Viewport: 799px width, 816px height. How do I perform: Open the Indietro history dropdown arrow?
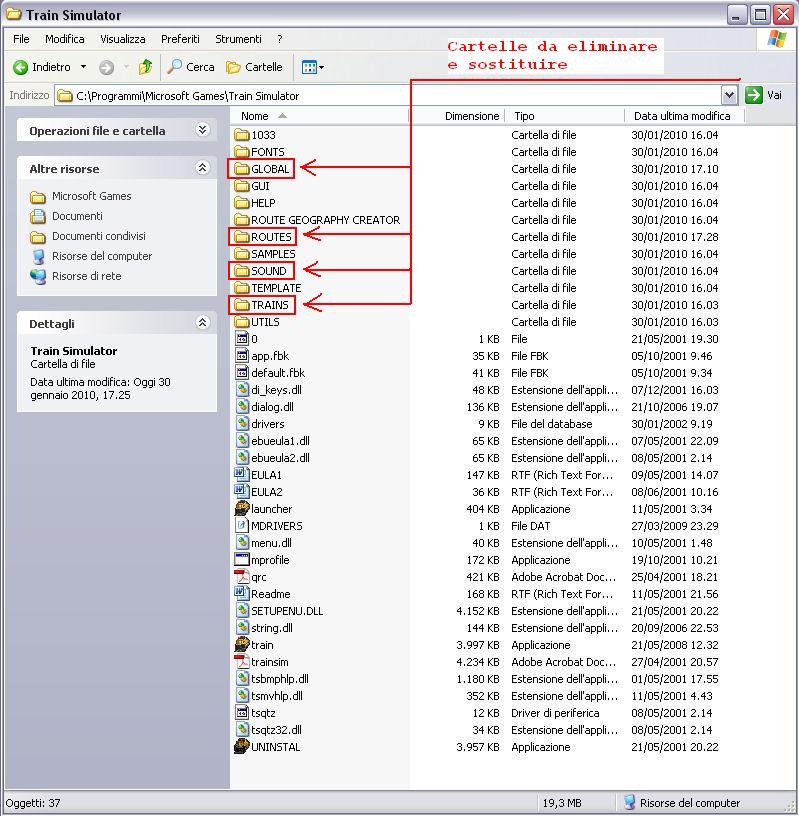point(83,67)
